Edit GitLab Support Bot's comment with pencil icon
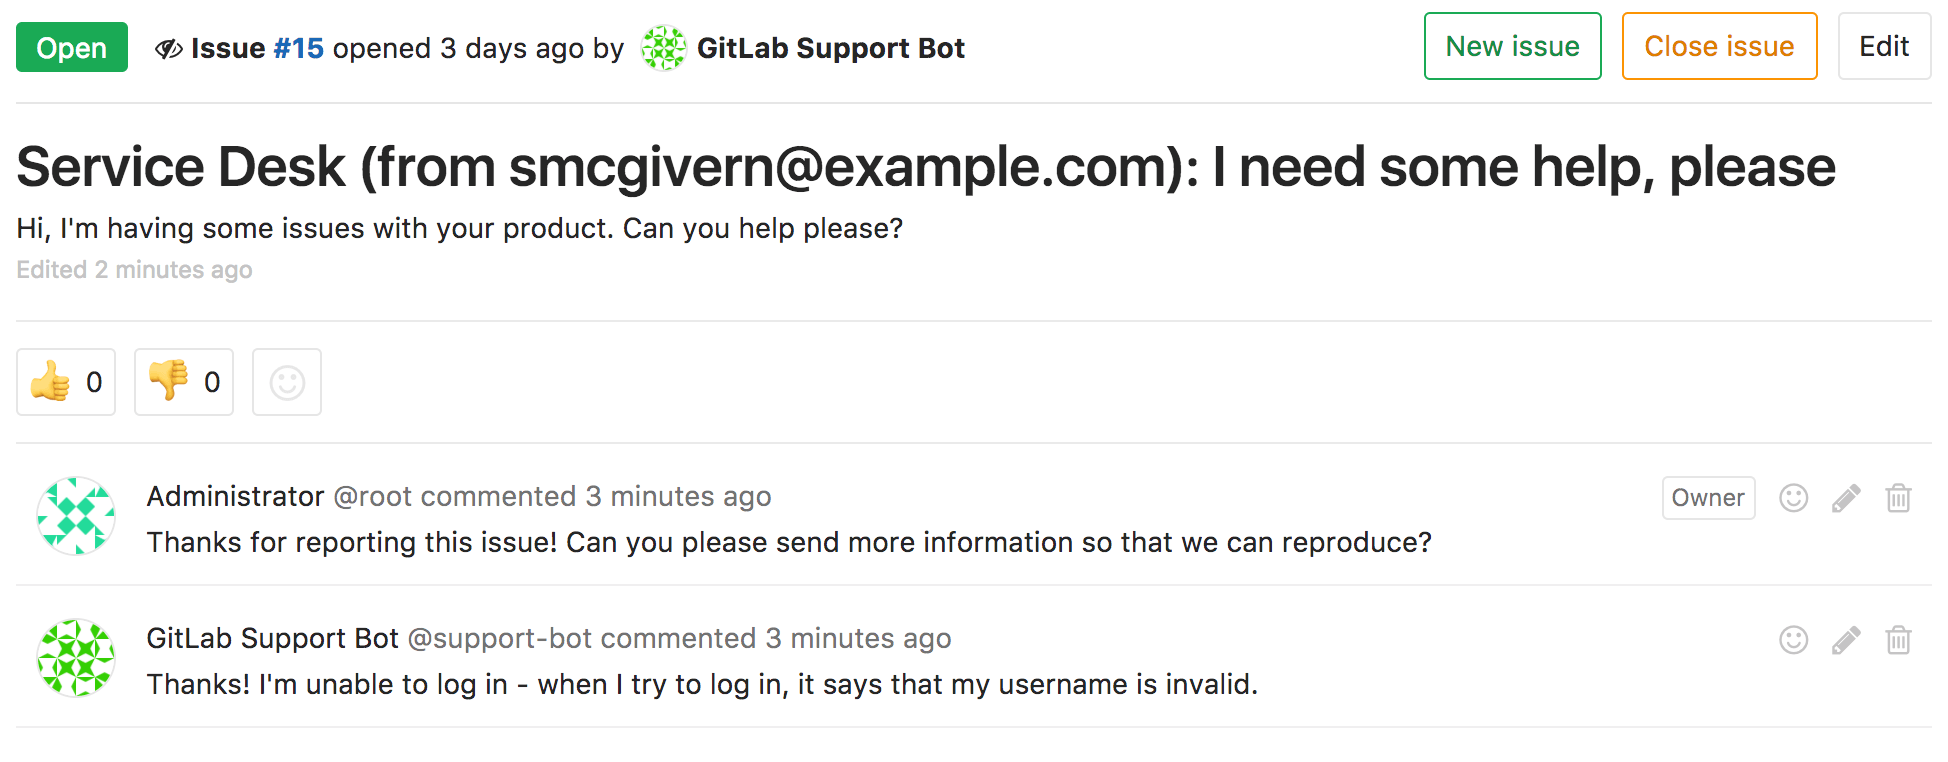 click(x=1846, y=639)
